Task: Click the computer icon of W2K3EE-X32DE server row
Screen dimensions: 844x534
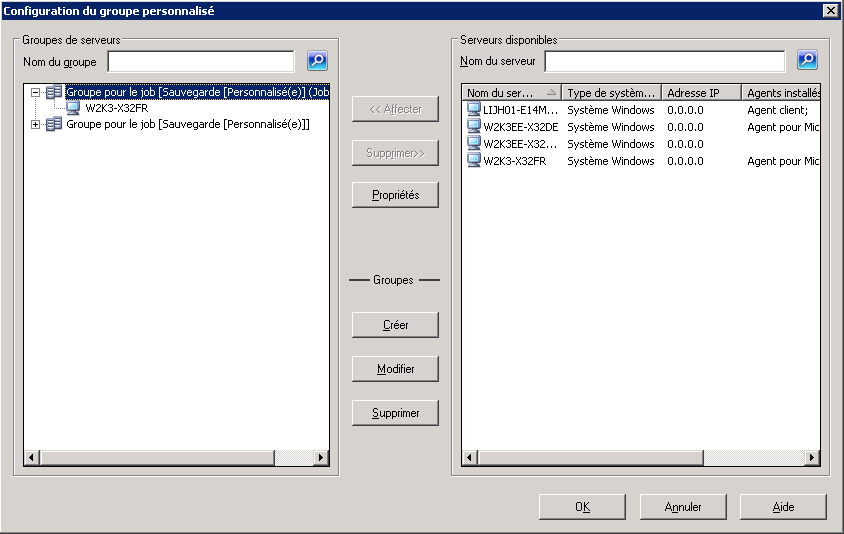Action: point(474,127)
